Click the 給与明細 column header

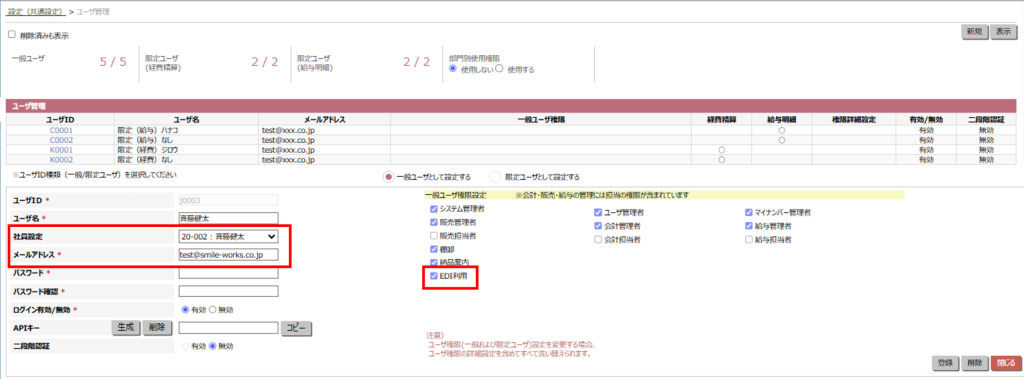tap(782, 120)
